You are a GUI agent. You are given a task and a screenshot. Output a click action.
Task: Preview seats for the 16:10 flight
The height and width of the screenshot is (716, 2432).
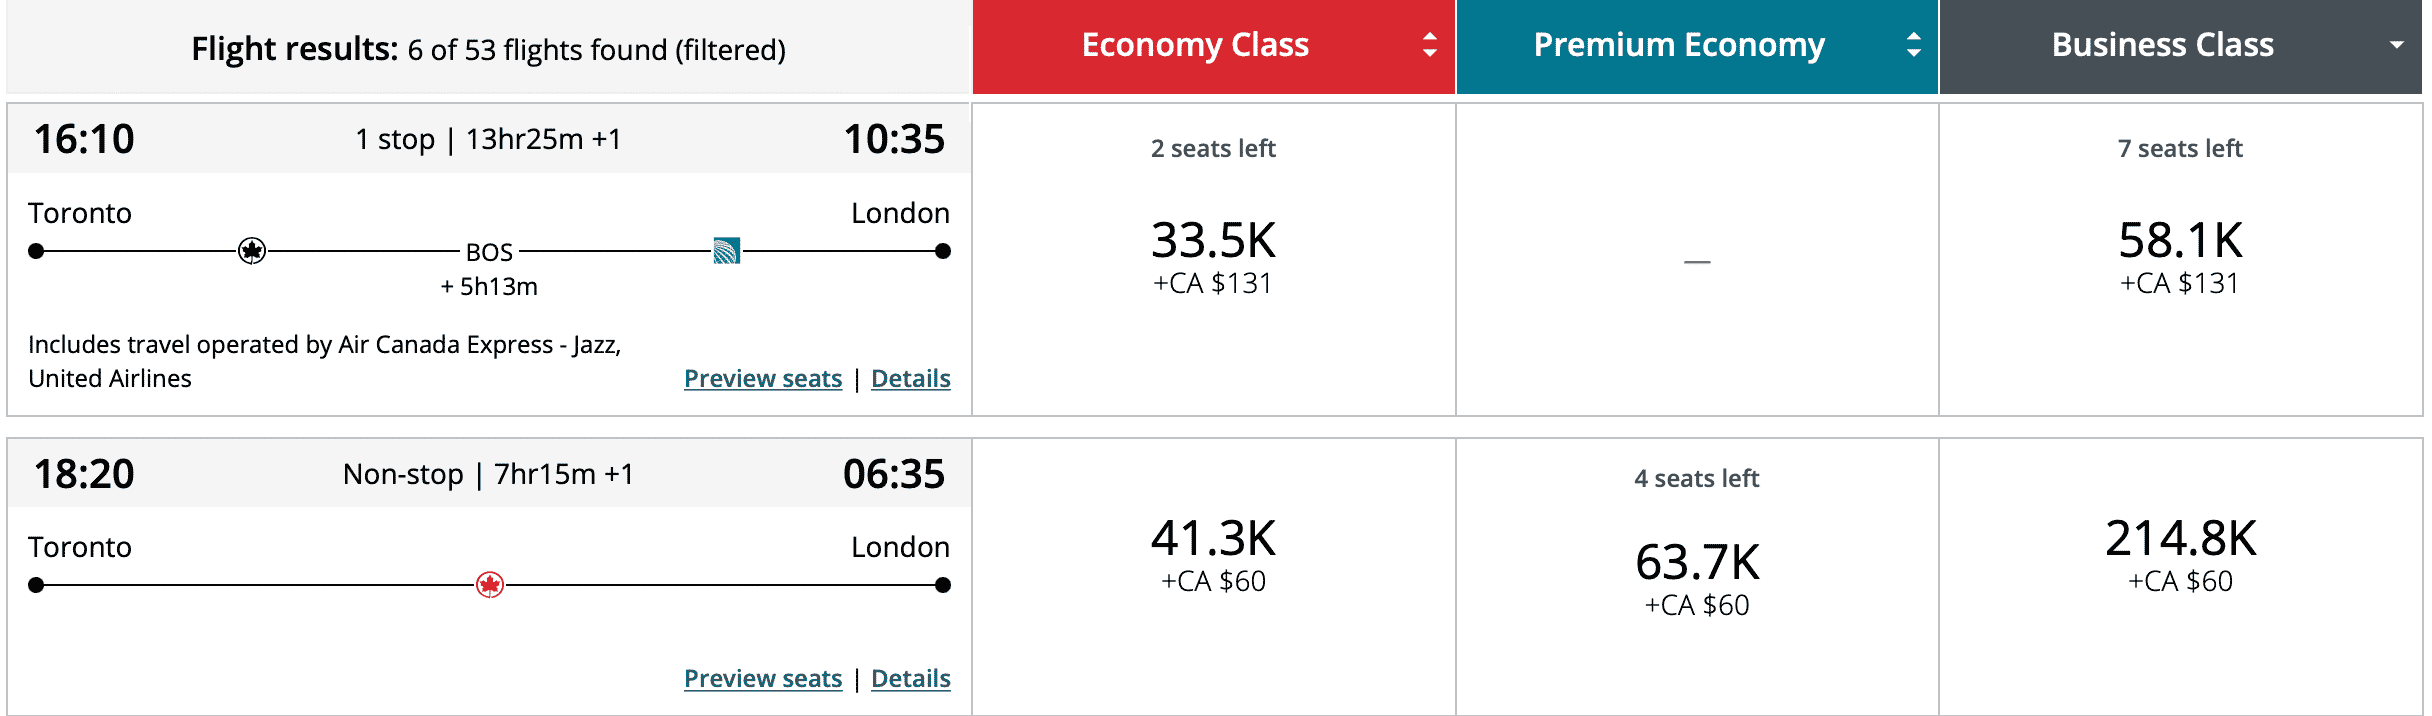763,379
